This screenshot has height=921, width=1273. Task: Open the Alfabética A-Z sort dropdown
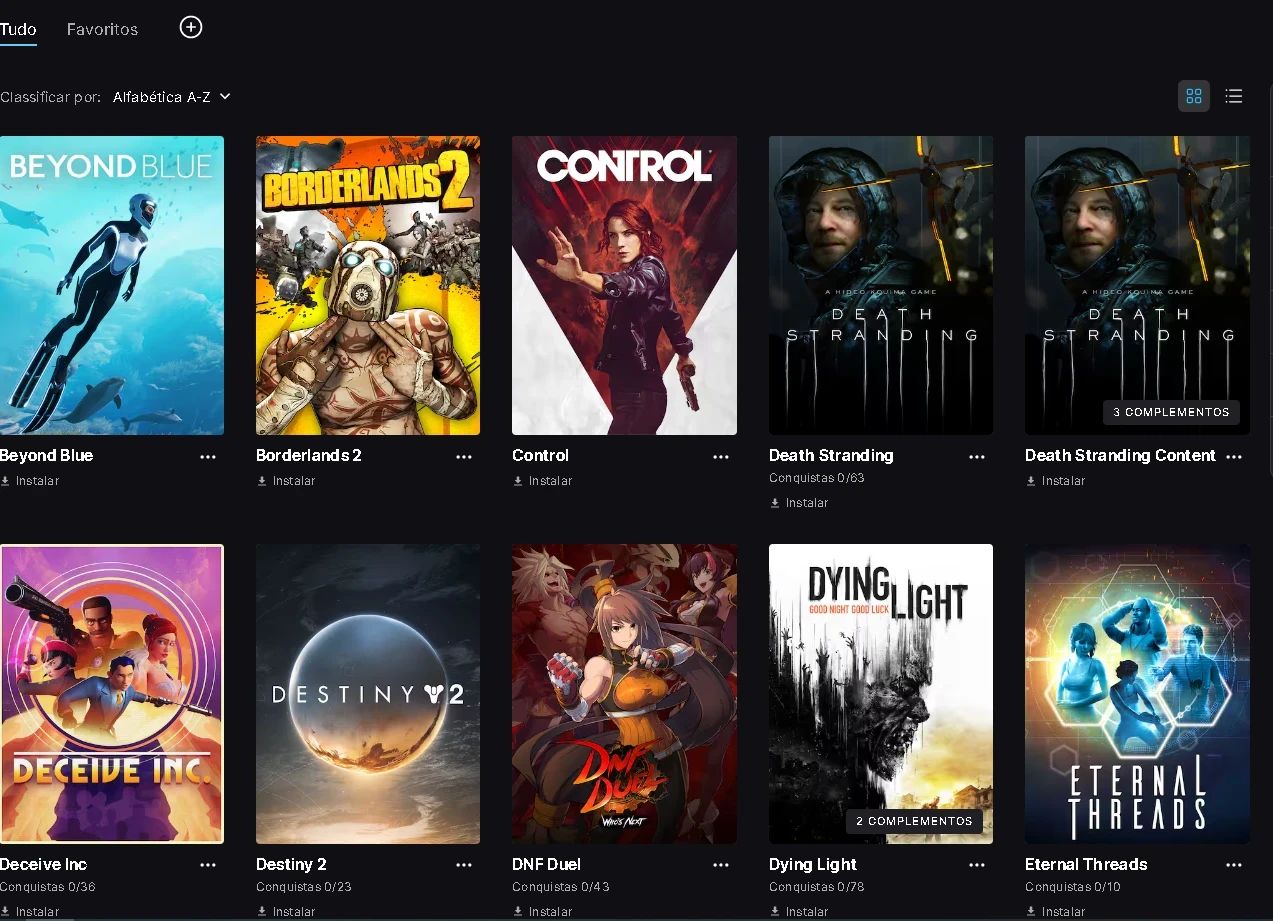coord(172,97)
